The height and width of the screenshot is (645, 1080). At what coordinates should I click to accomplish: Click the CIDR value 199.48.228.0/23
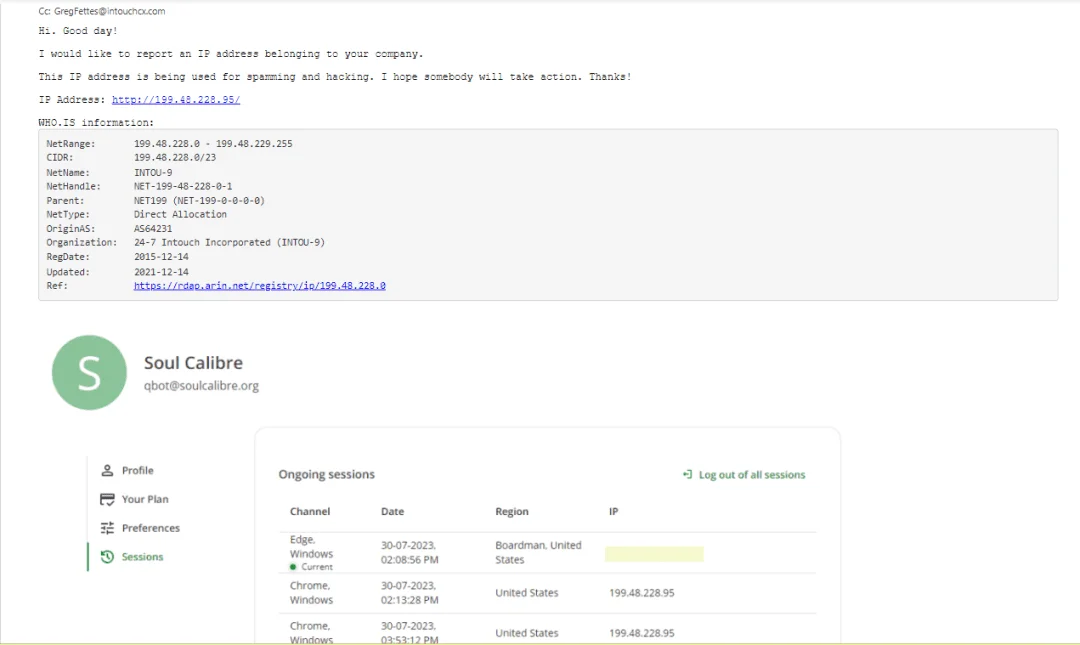coord(175,158)
